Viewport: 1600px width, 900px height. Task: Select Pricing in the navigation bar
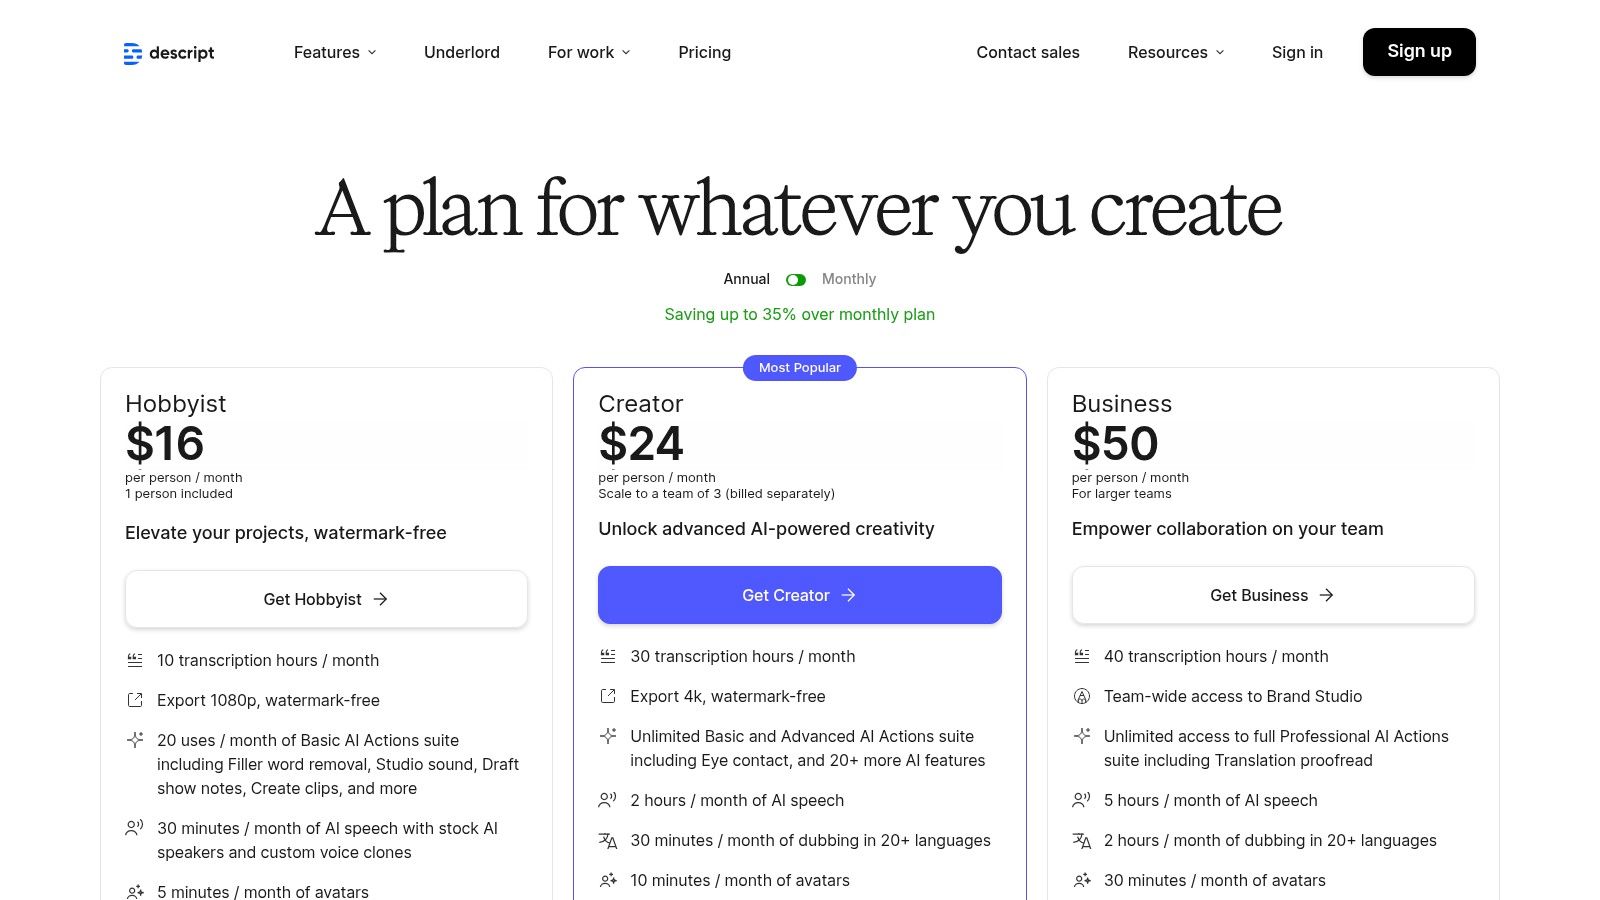[704, 52]
